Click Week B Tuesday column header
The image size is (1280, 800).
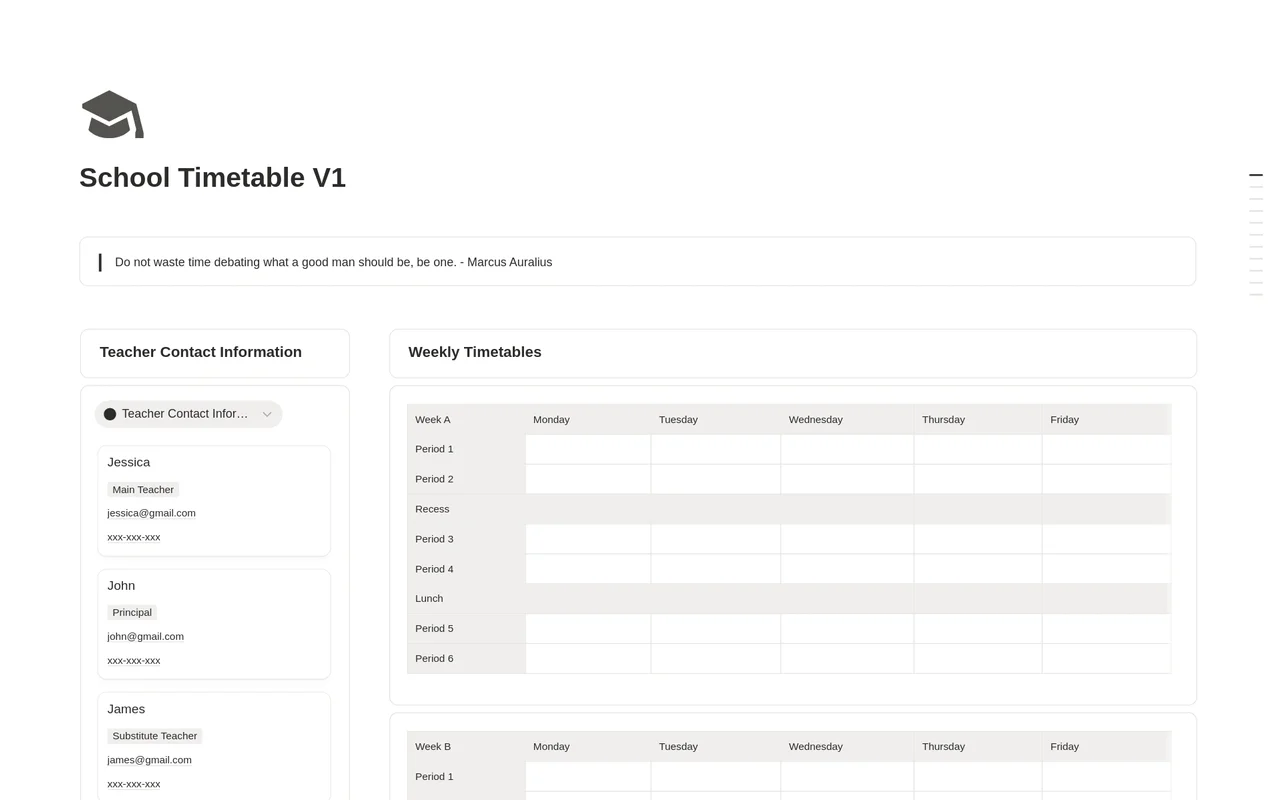tap(716, 746)
